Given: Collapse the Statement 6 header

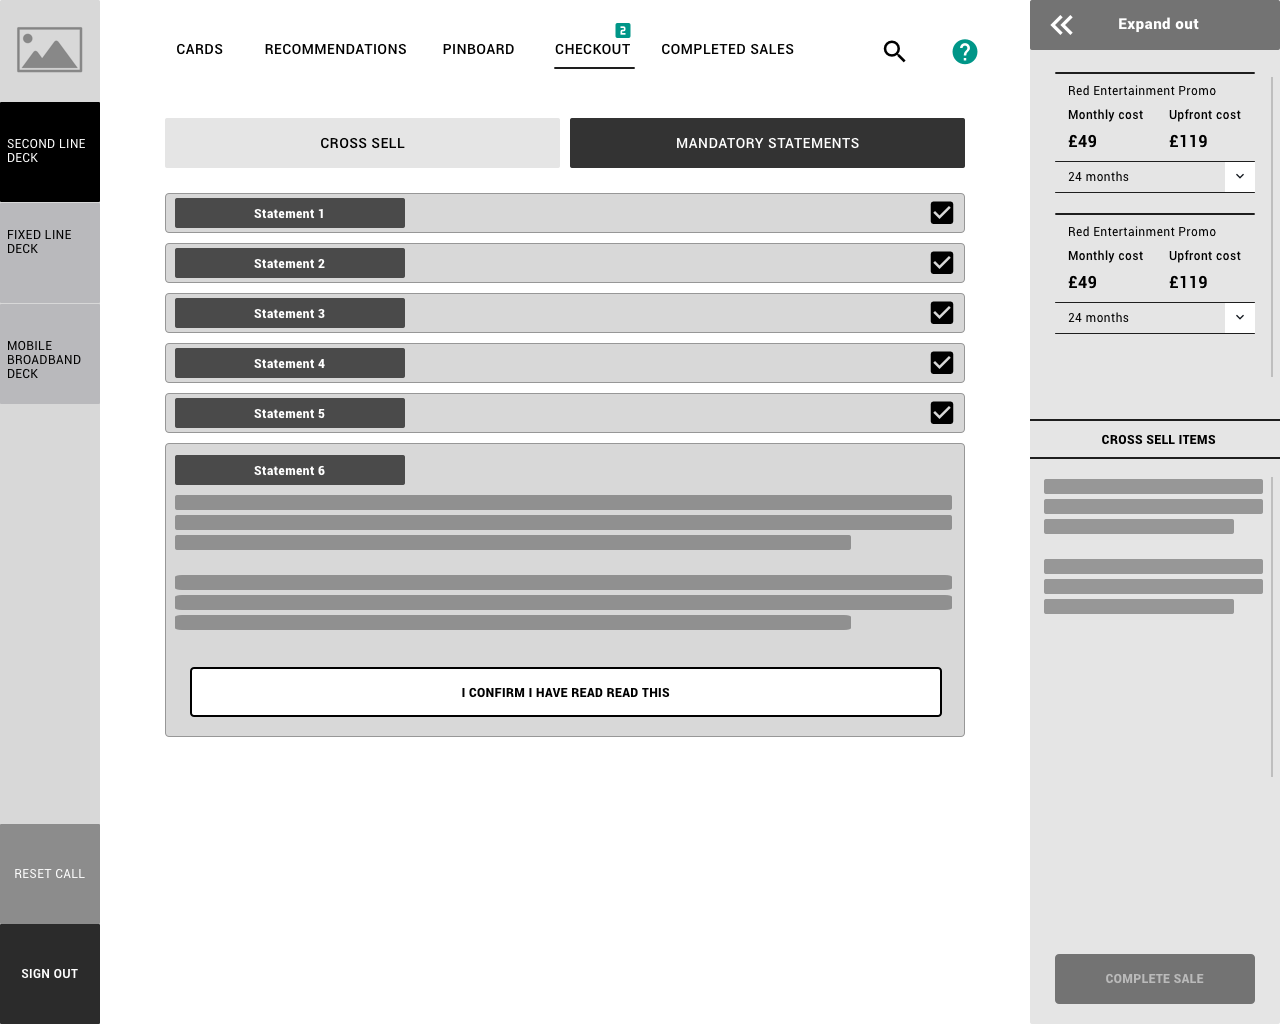Looking at the screenshot, I should (x=290, y=470).
